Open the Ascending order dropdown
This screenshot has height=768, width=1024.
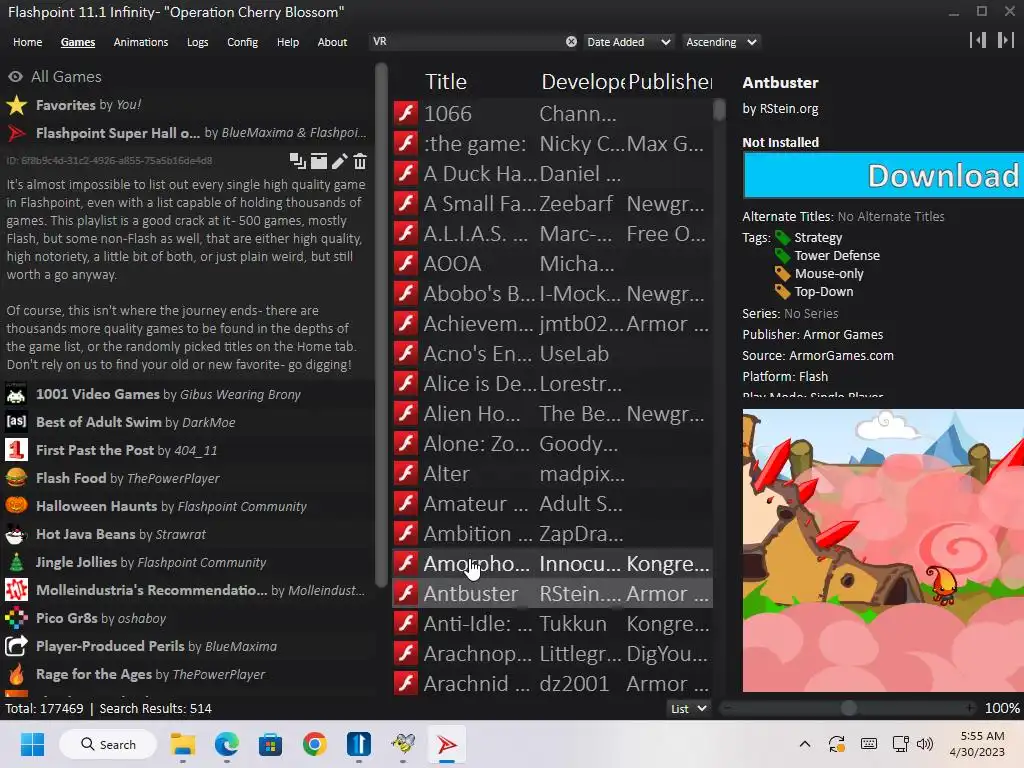(721, 42)
